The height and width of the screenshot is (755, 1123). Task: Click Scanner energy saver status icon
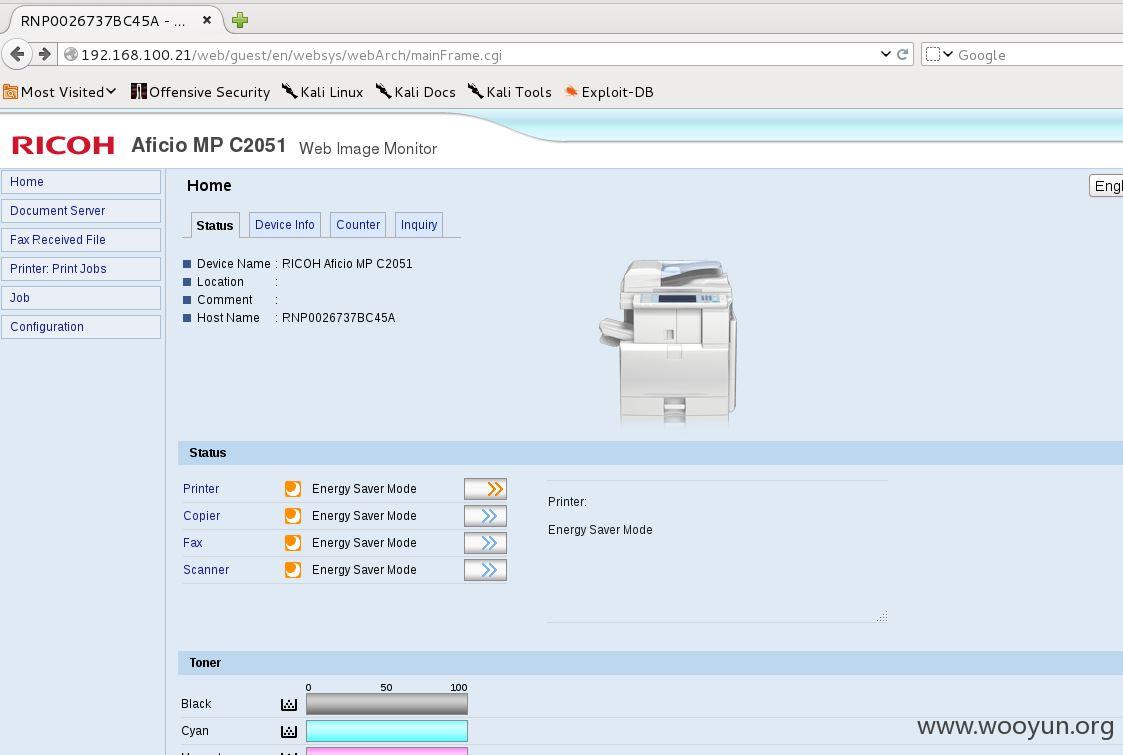293,569
